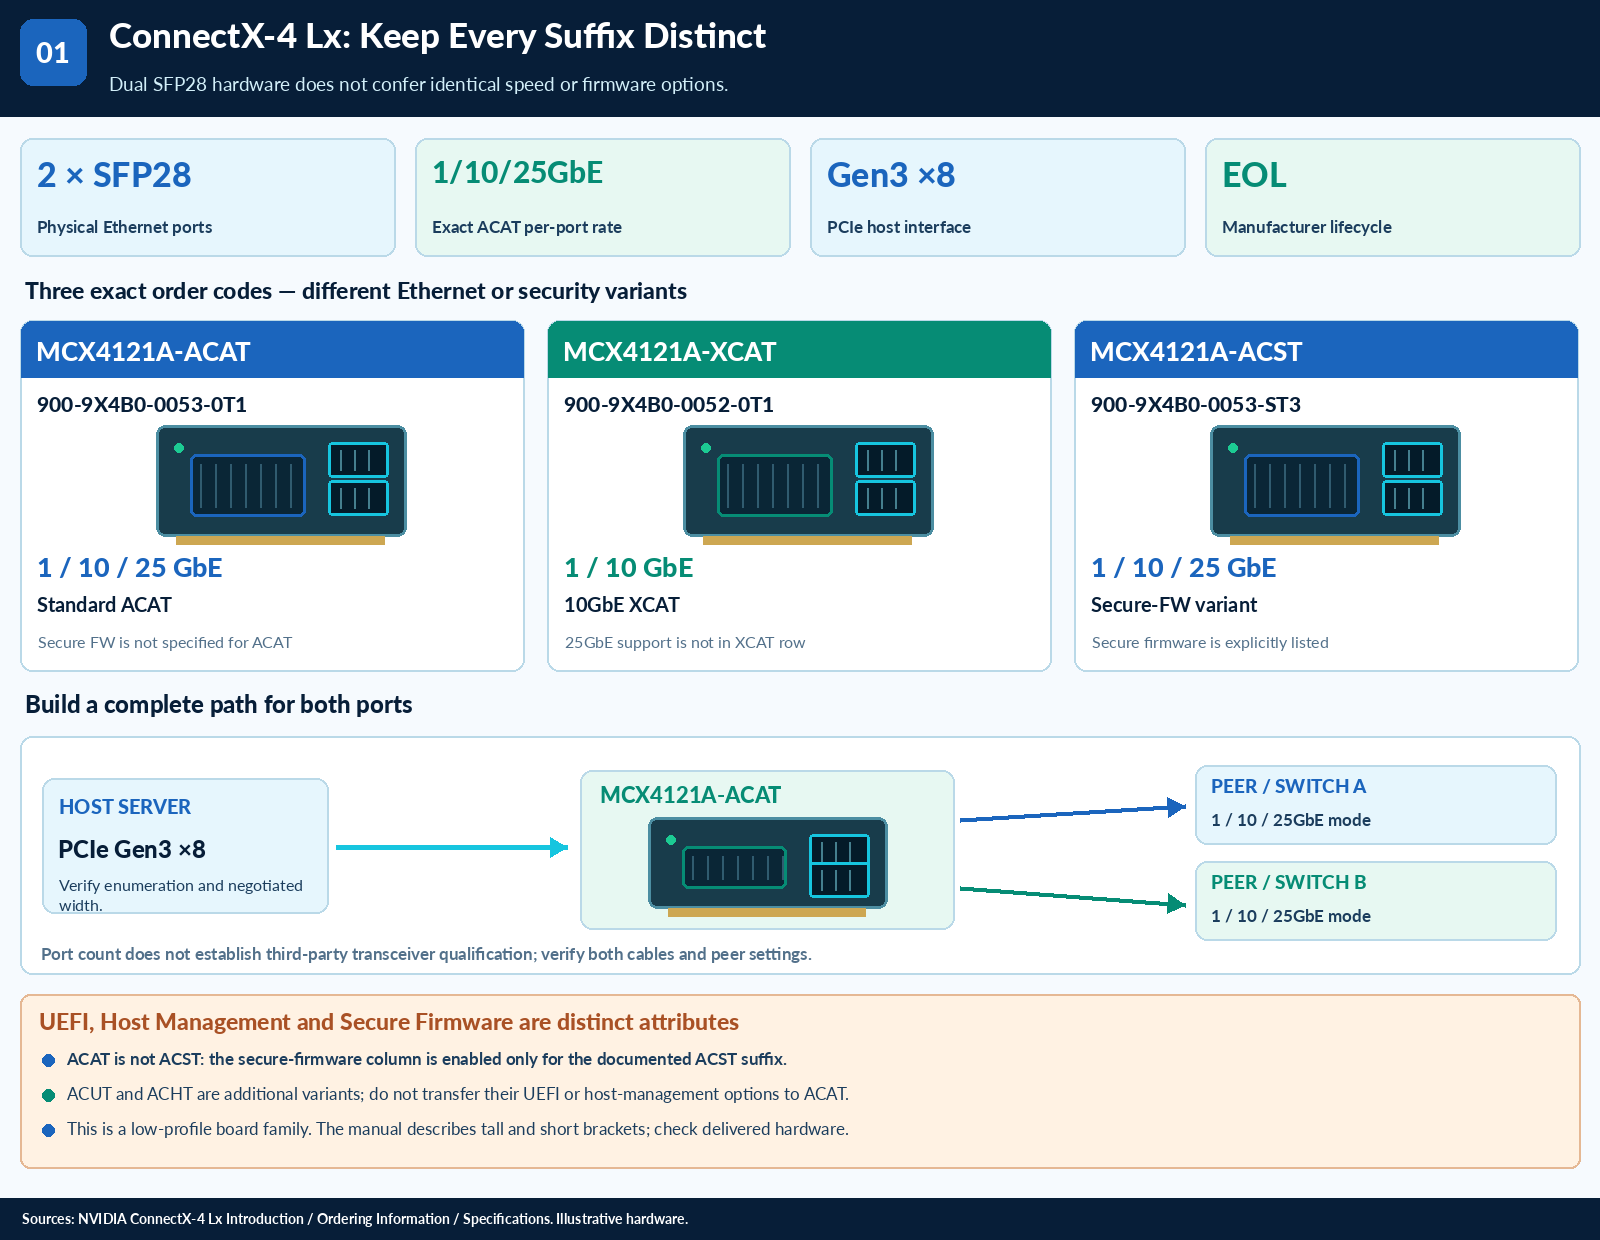Image resolution: width=1600 pixels, height=1240 pixels.
Task: Click the Secure-FW variant label
Action: tap(1174, 605)
